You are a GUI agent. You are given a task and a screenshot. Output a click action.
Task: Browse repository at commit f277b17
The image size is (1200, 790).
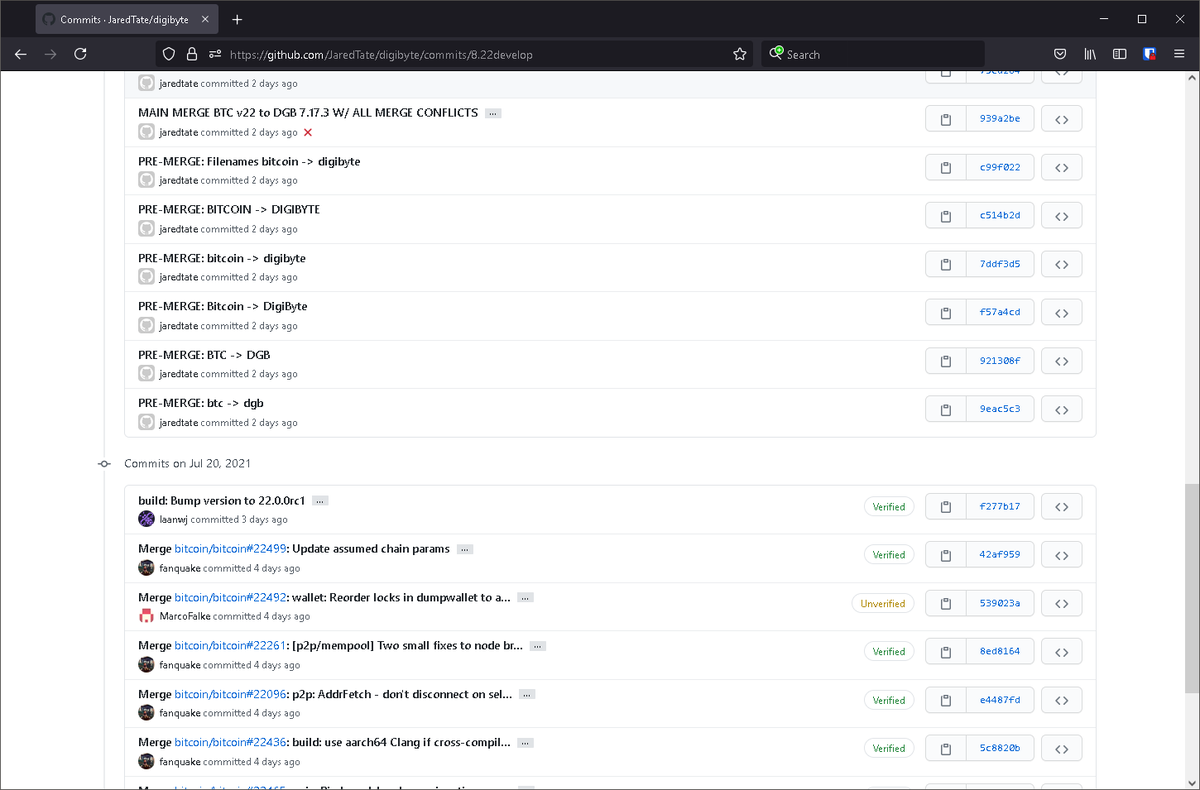pyautogui.click(x=1062, y=507)
